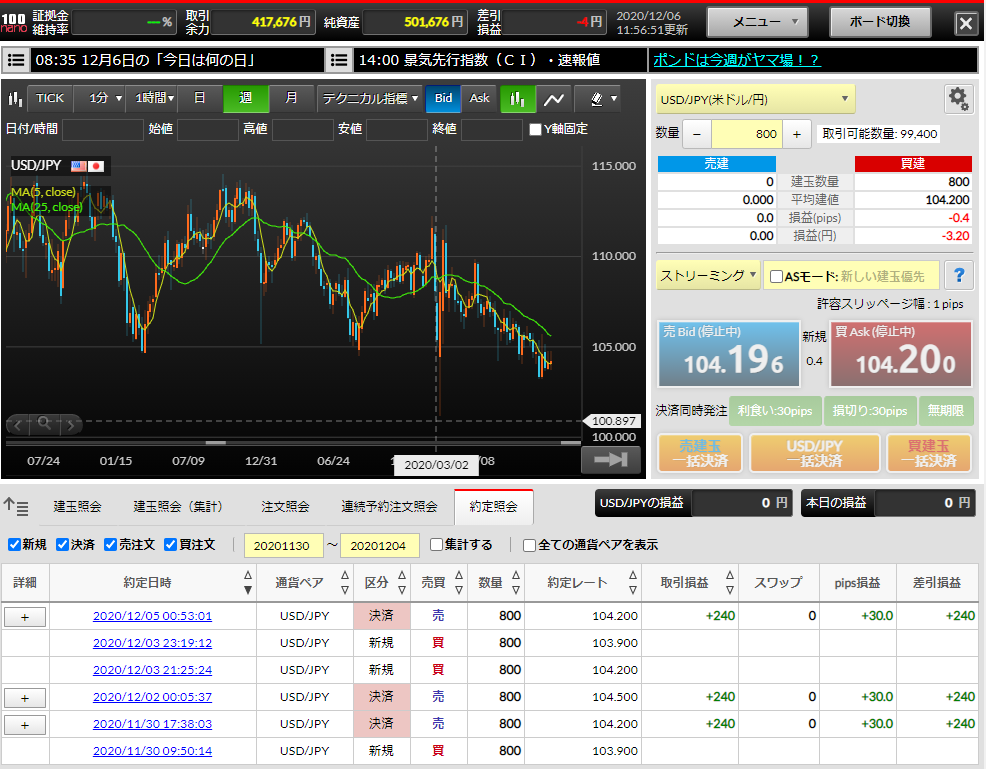
Task: Open USD/JPY currency pair dropdown
Action: click(755, 99)
